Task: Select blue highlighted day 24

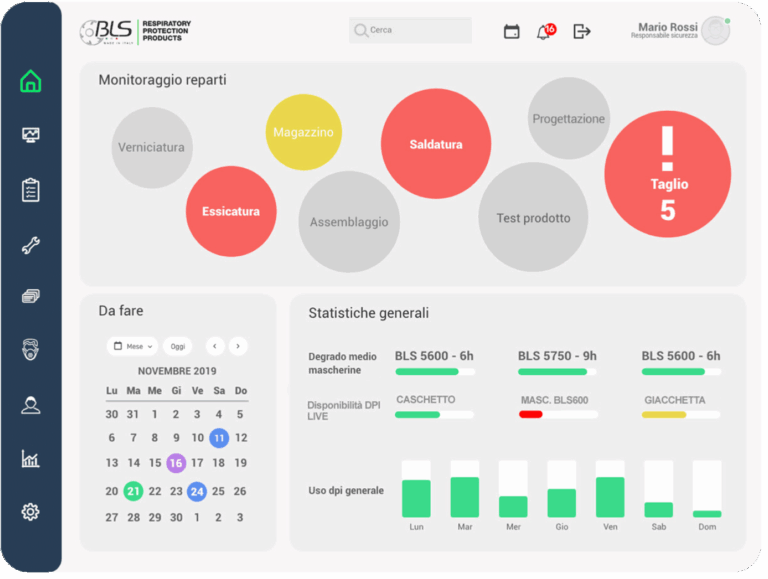Action: 197,491
